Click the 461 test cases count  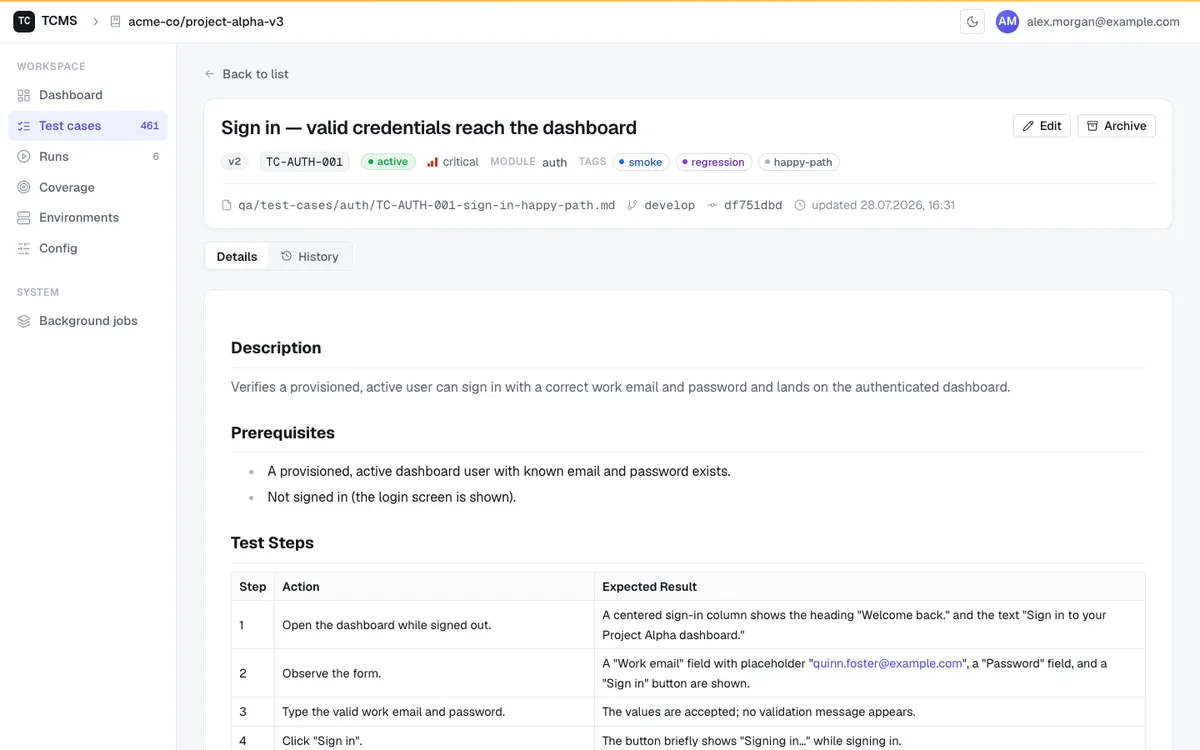pyautogui.click(x=150, y=126)
